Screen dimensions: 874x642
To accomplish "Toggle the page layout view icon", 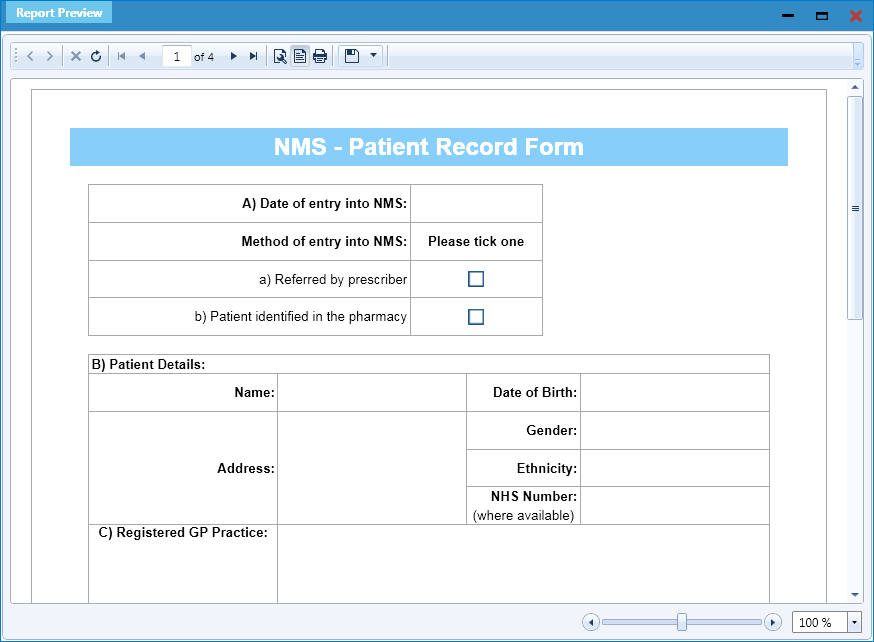I will click(300, 56).
